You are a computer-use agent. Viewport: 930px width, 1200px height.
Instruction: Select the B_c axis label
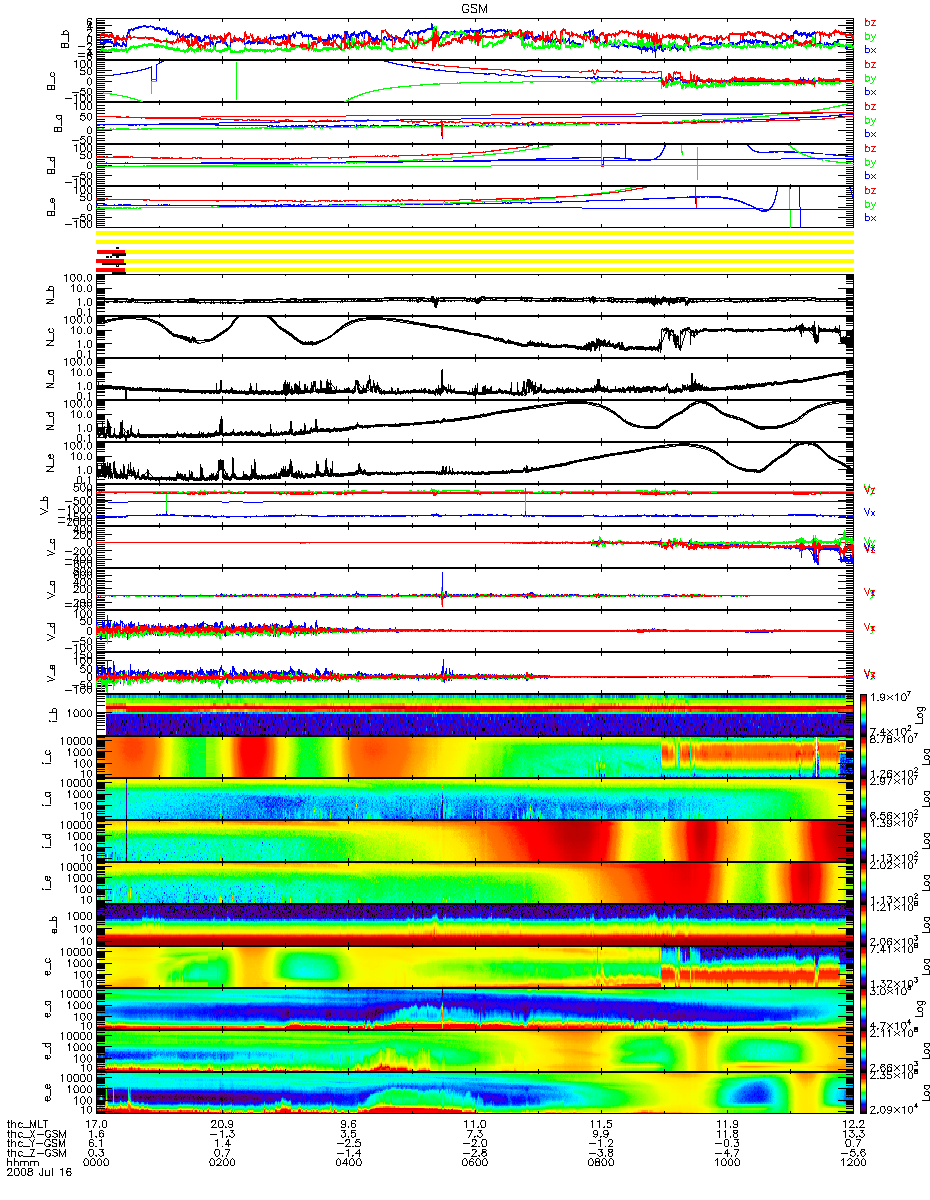(x=49, y=80)
